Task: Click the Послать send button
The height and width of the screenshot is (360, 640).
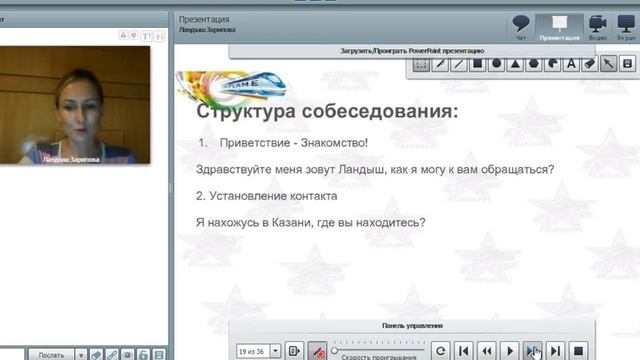Action: pyautogui.click(x=51, y=355)
